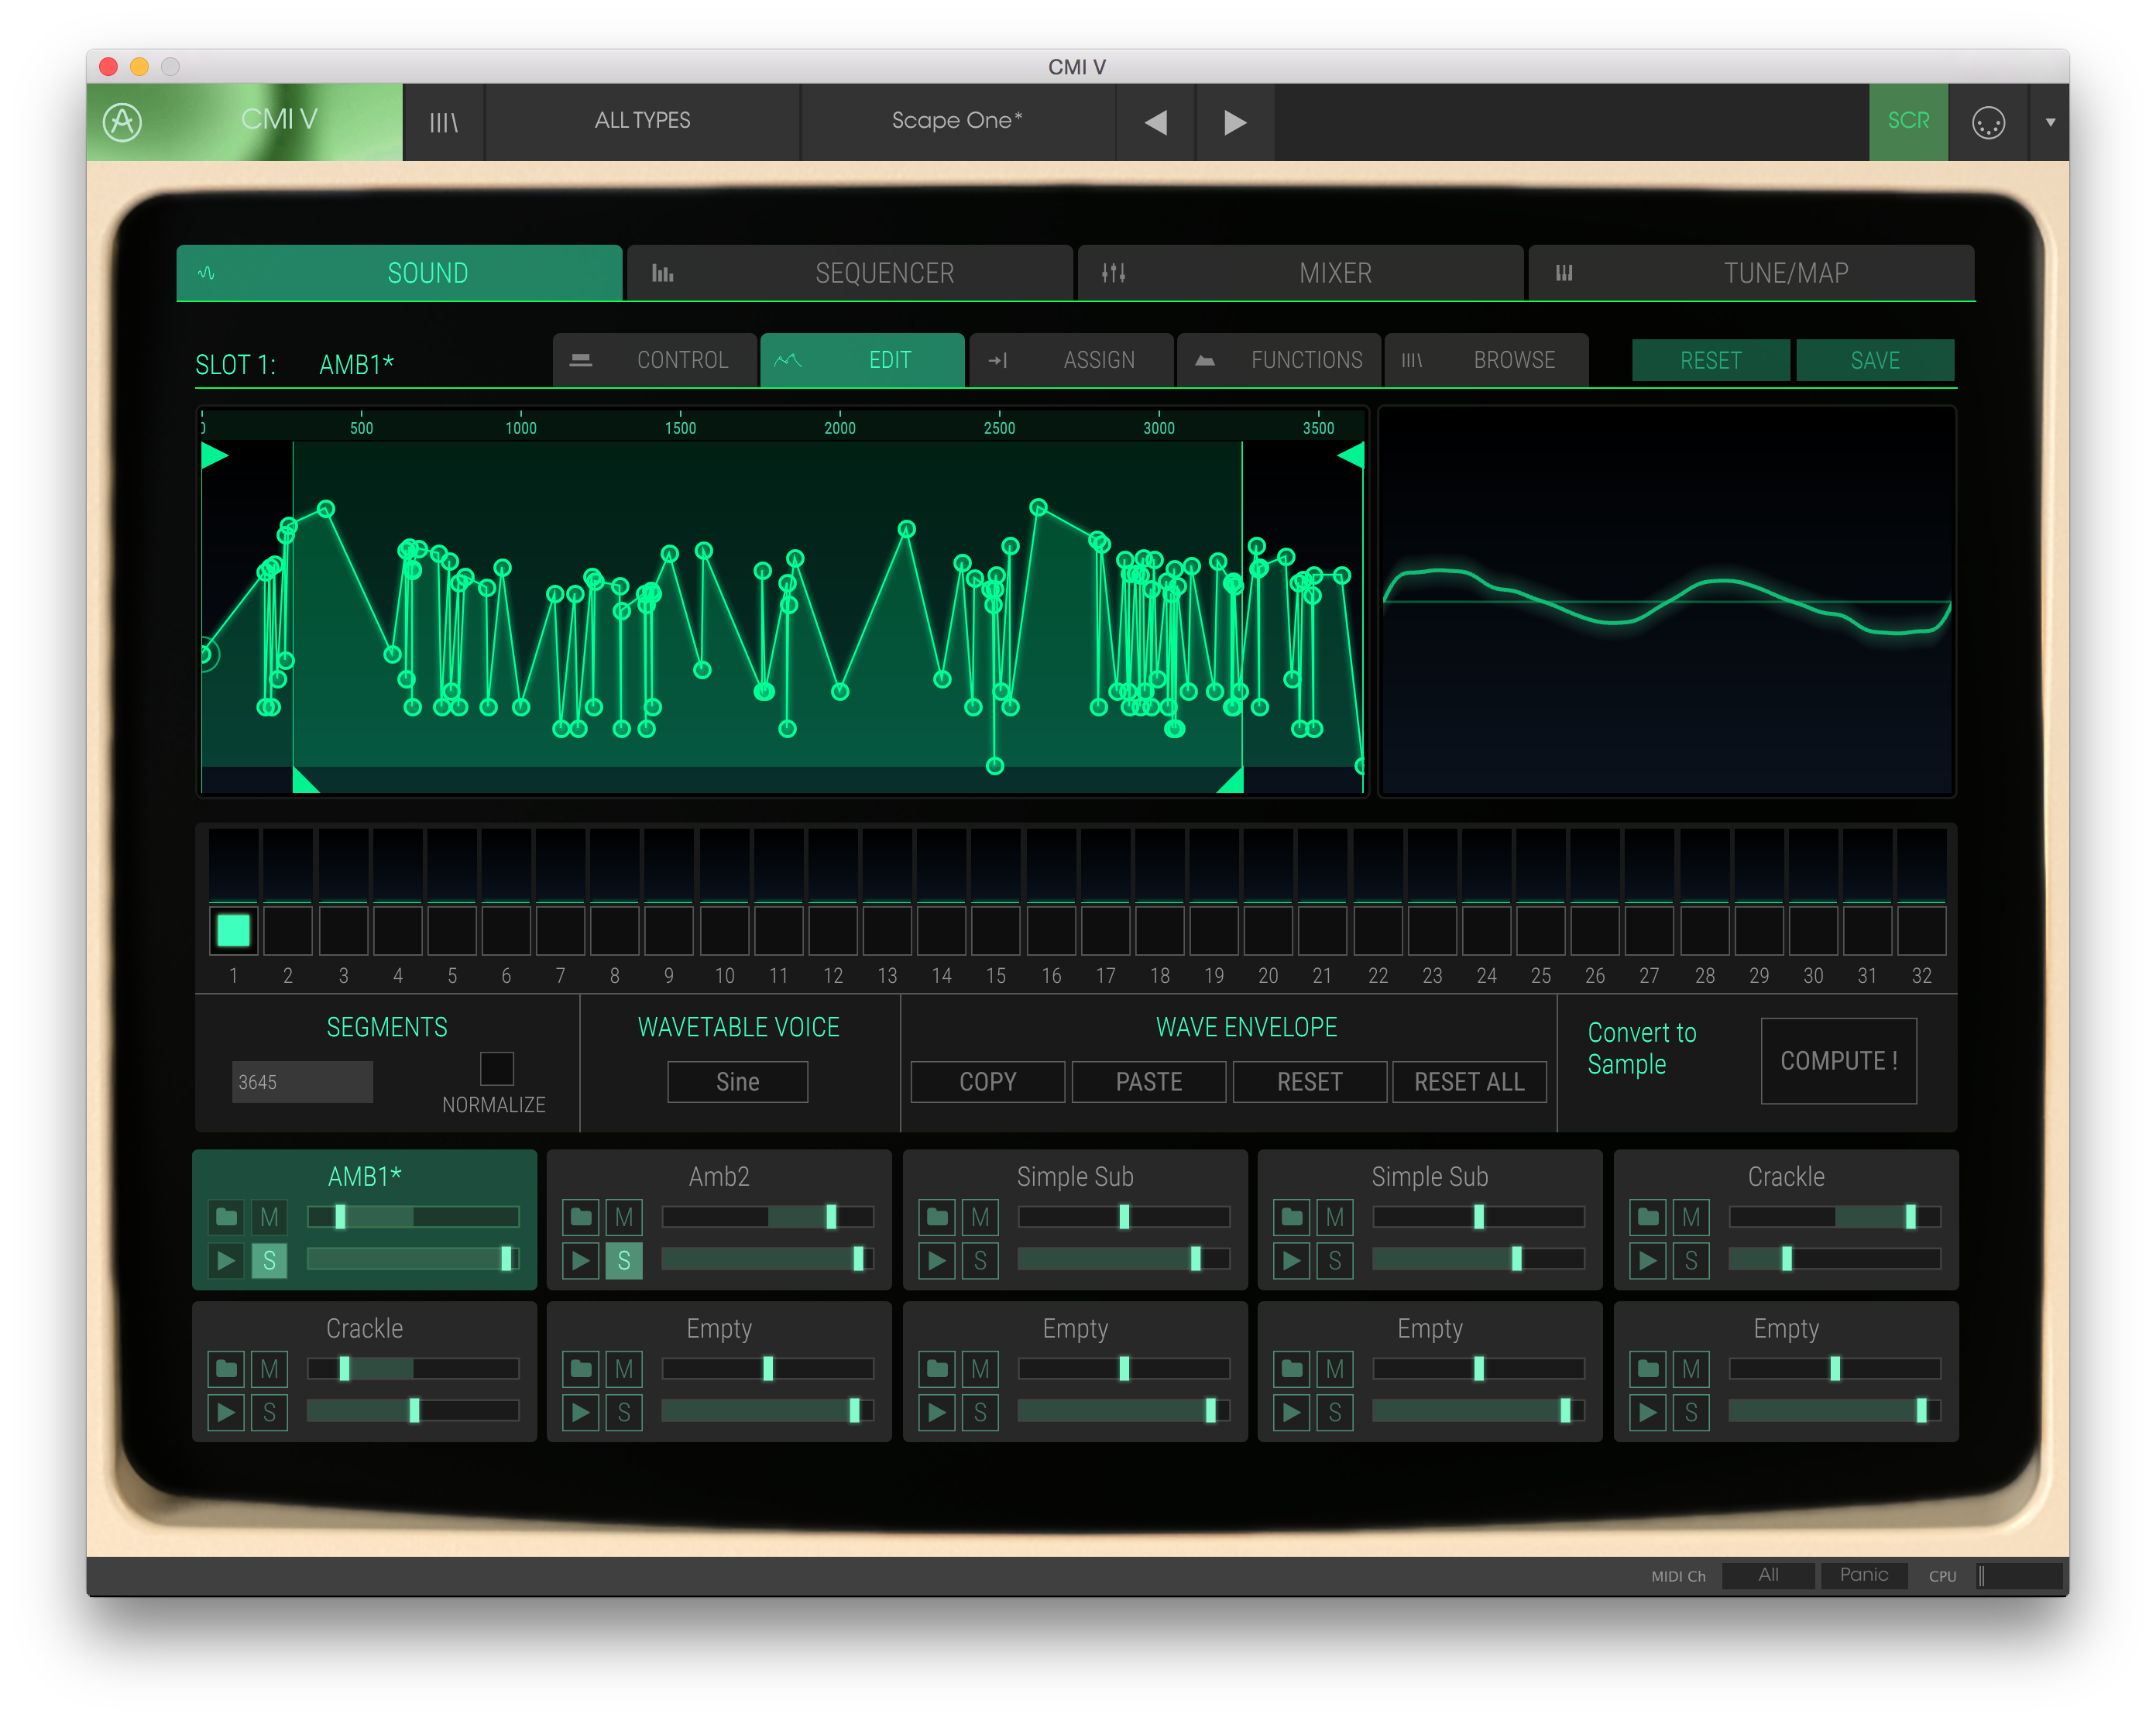Open the Wavetable Voice Sine selector

[x=737, y=1082]
